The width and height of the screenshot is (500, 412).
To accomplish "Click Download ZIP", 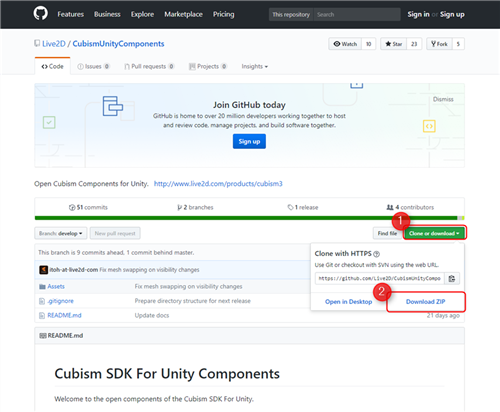I will tap(426, 302).
